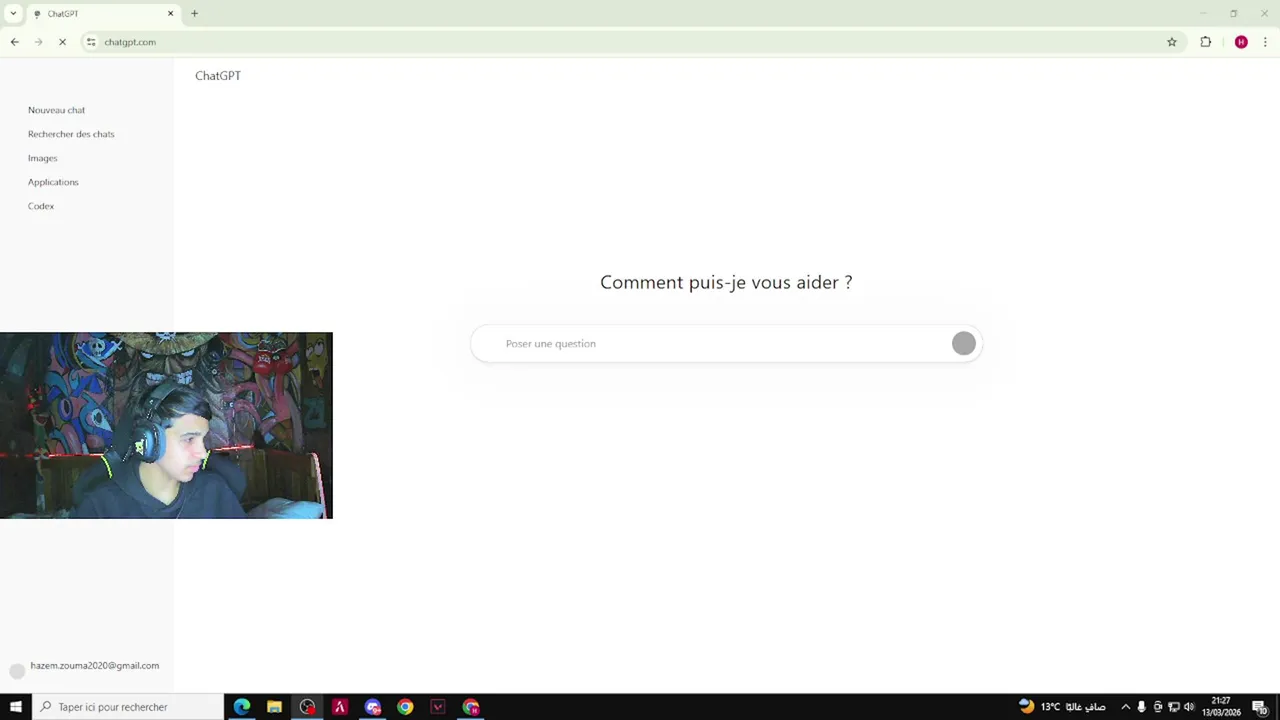Open the Chrome profile avatar H
Image resolution: width=1280 pixels, height=720 pixels.
click(x=1241, y=42)
